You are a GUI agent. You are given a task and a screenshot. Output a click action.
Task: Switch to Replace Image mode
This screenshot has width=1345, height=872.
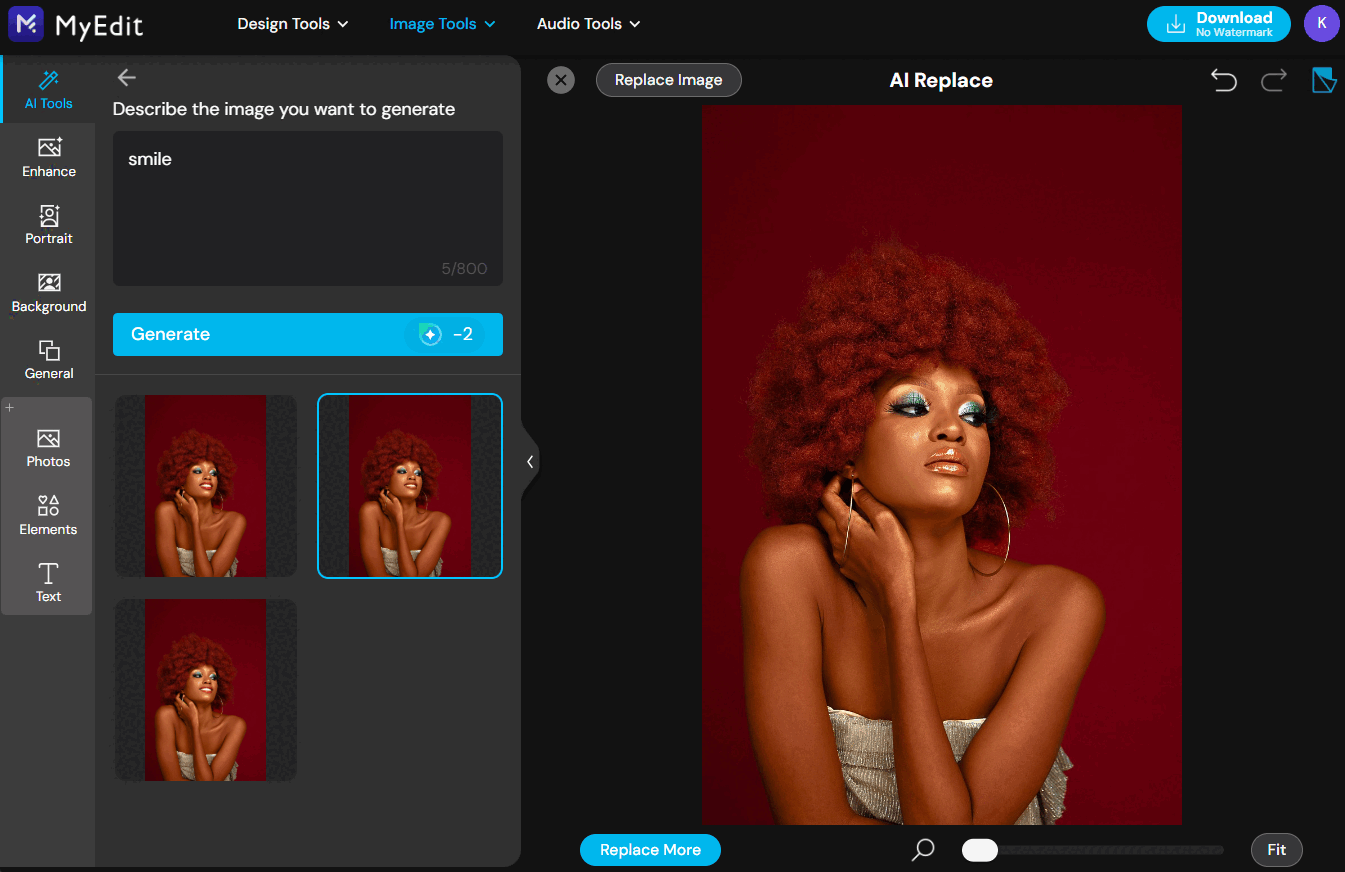[668, 80]
